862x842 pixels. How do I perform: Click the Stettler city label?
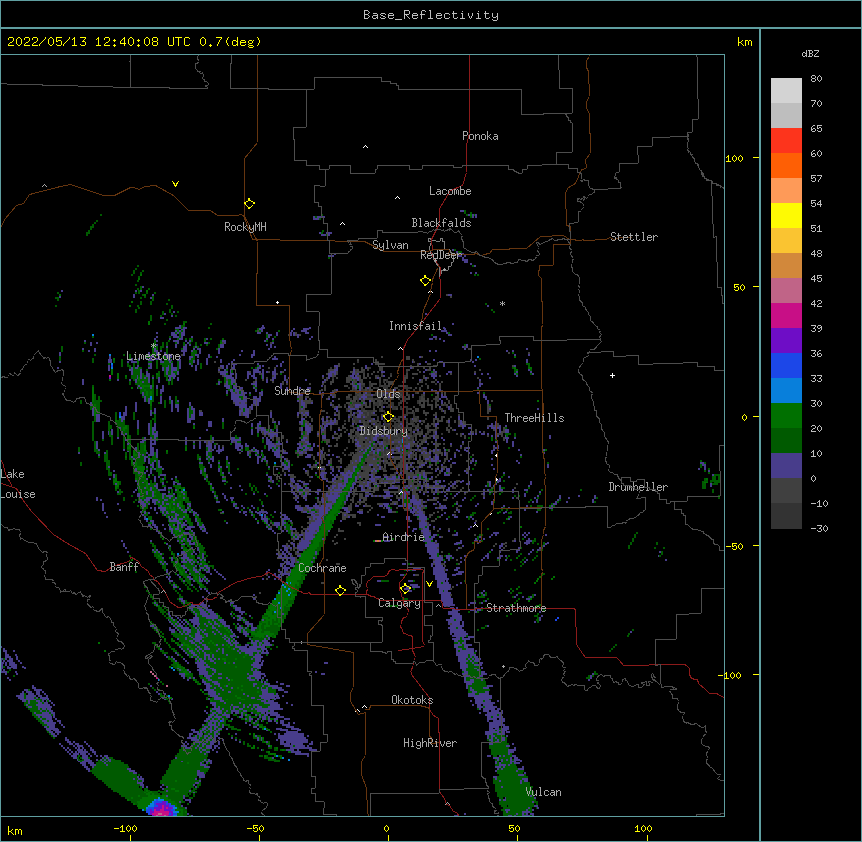pyautogui.click(x=633, y=237)
